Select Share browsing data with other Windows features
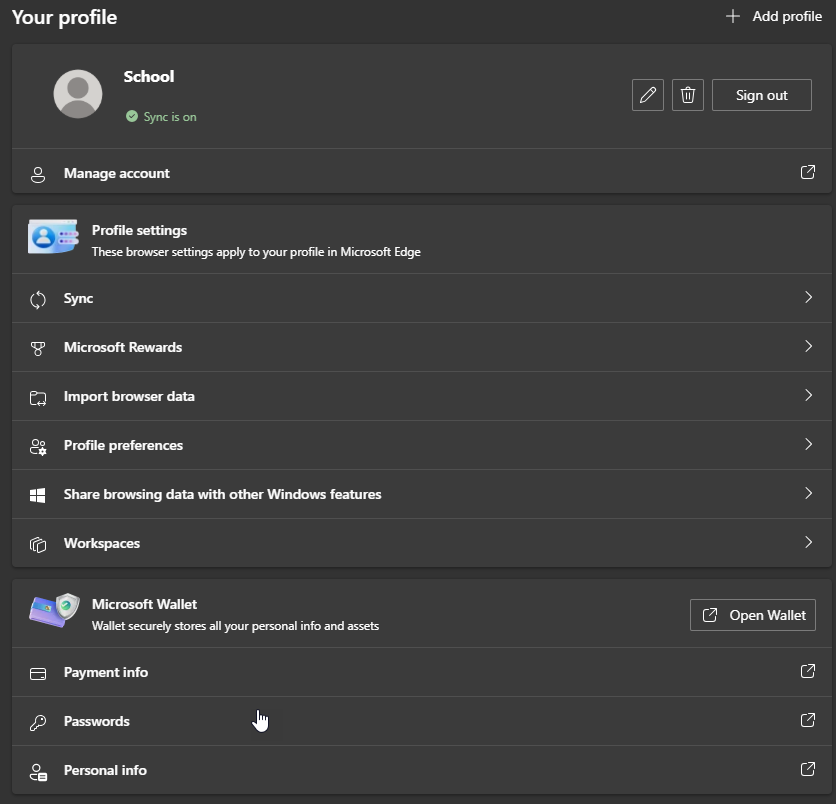The height and width of the screenshot is (804, 836). [x=222, y=494]
